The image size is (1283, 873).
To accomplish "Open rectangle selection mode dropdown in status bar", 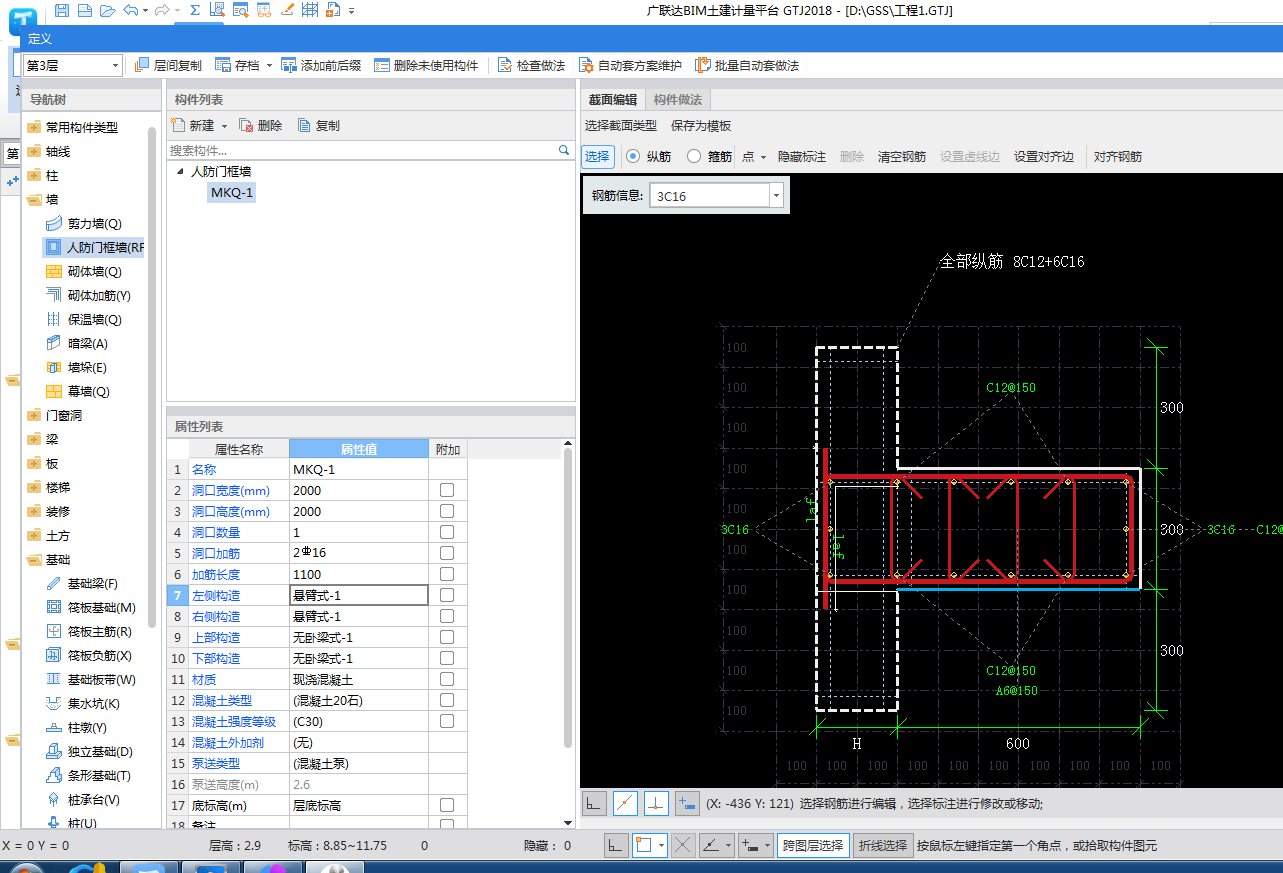I will coord(660,845).
